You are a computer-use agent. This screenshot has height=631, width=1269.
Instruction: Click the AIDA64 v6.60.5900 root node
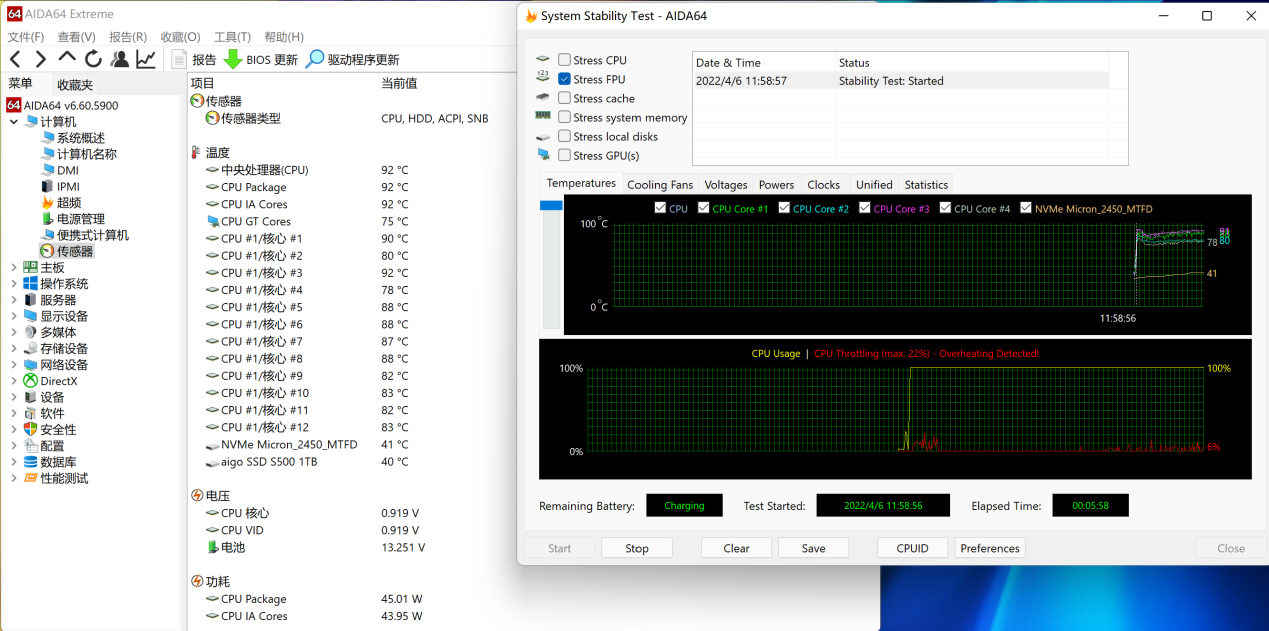click(x=70, y=105)
